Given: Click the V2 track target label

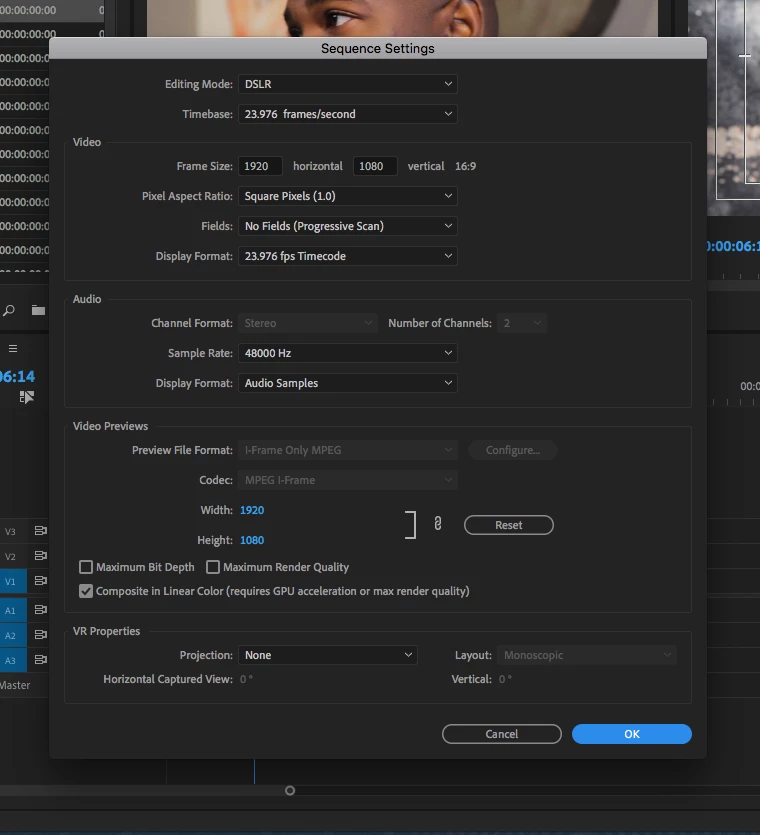Looking at the screenshot, I should 10,556.
